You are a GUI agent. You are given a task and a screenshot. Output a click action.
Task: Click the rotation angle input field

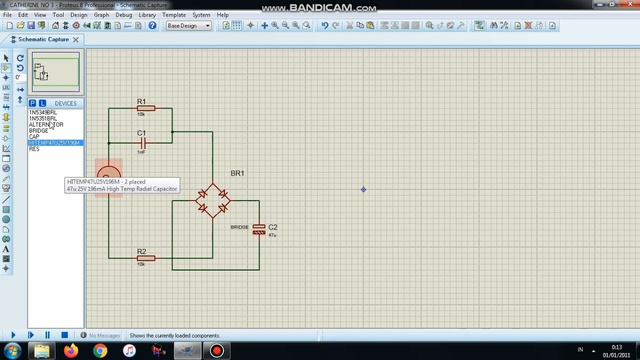[20, 77]
